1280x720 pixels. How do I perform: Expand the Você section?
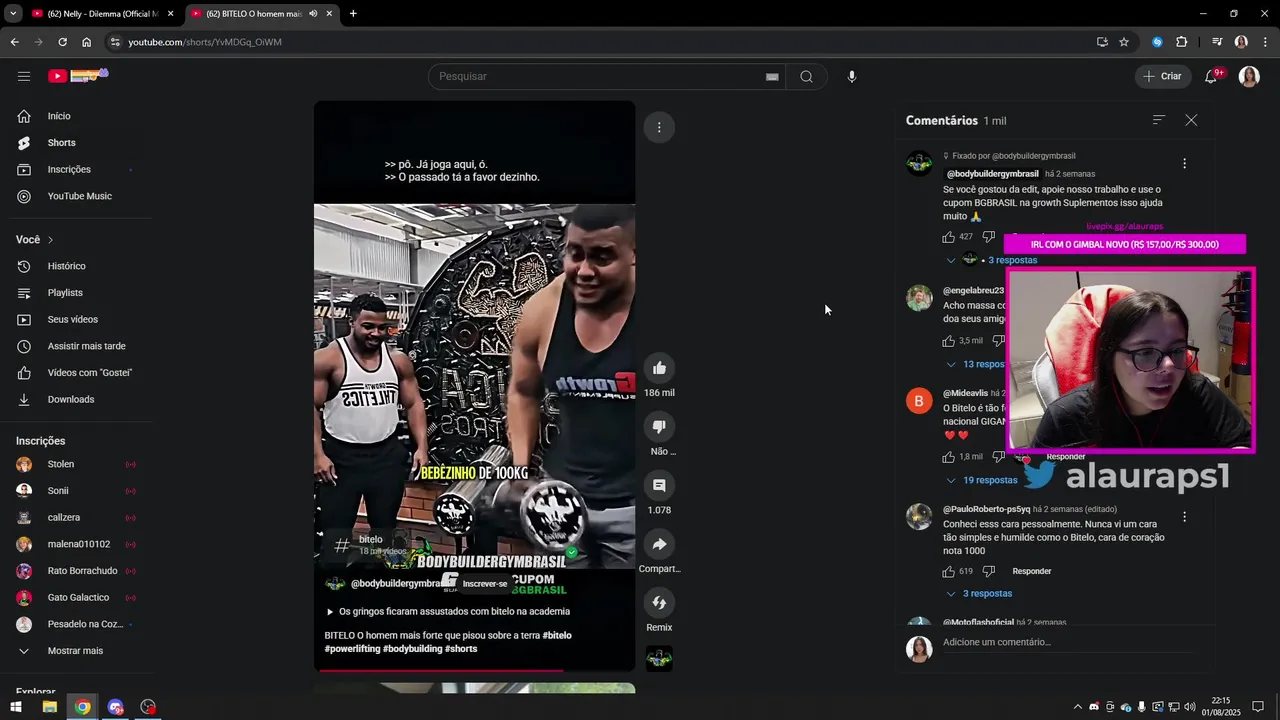[x=35, y=240]
